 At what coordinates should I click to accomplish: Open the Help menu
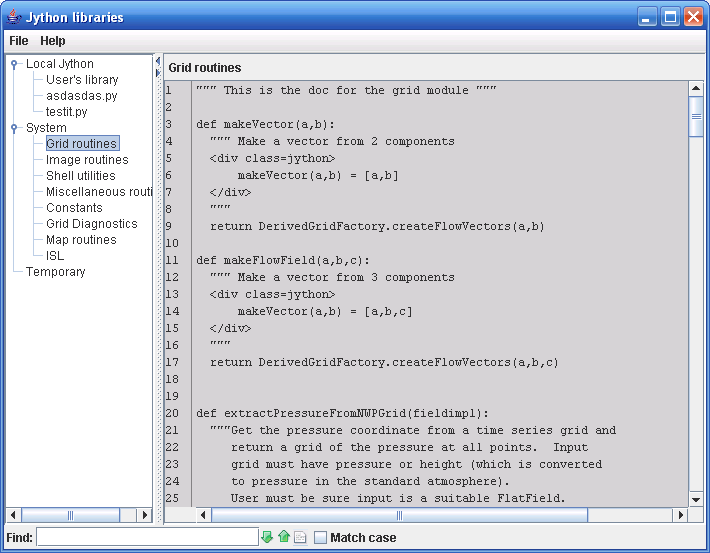[x=53, y=41]
